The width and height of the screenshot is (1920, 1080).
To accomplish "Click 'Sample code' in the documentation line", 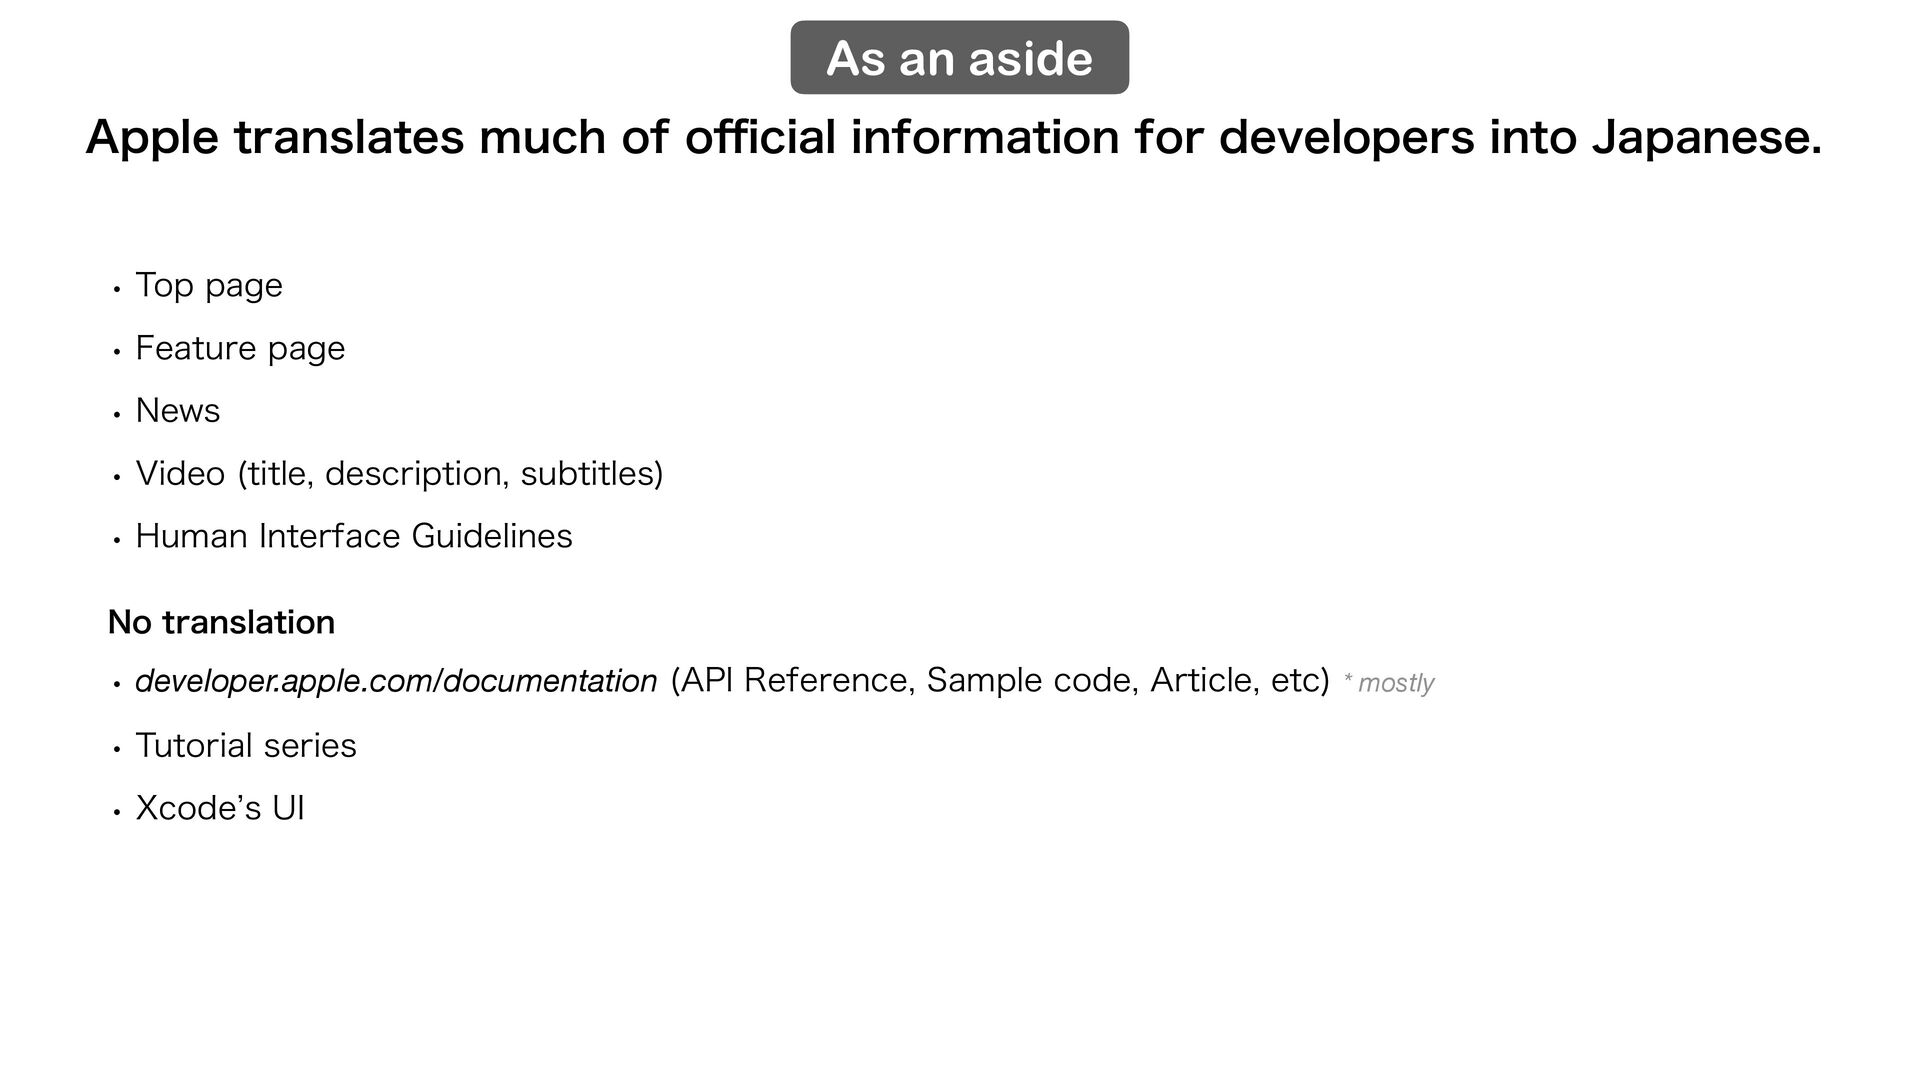I will click(1031, 681).
